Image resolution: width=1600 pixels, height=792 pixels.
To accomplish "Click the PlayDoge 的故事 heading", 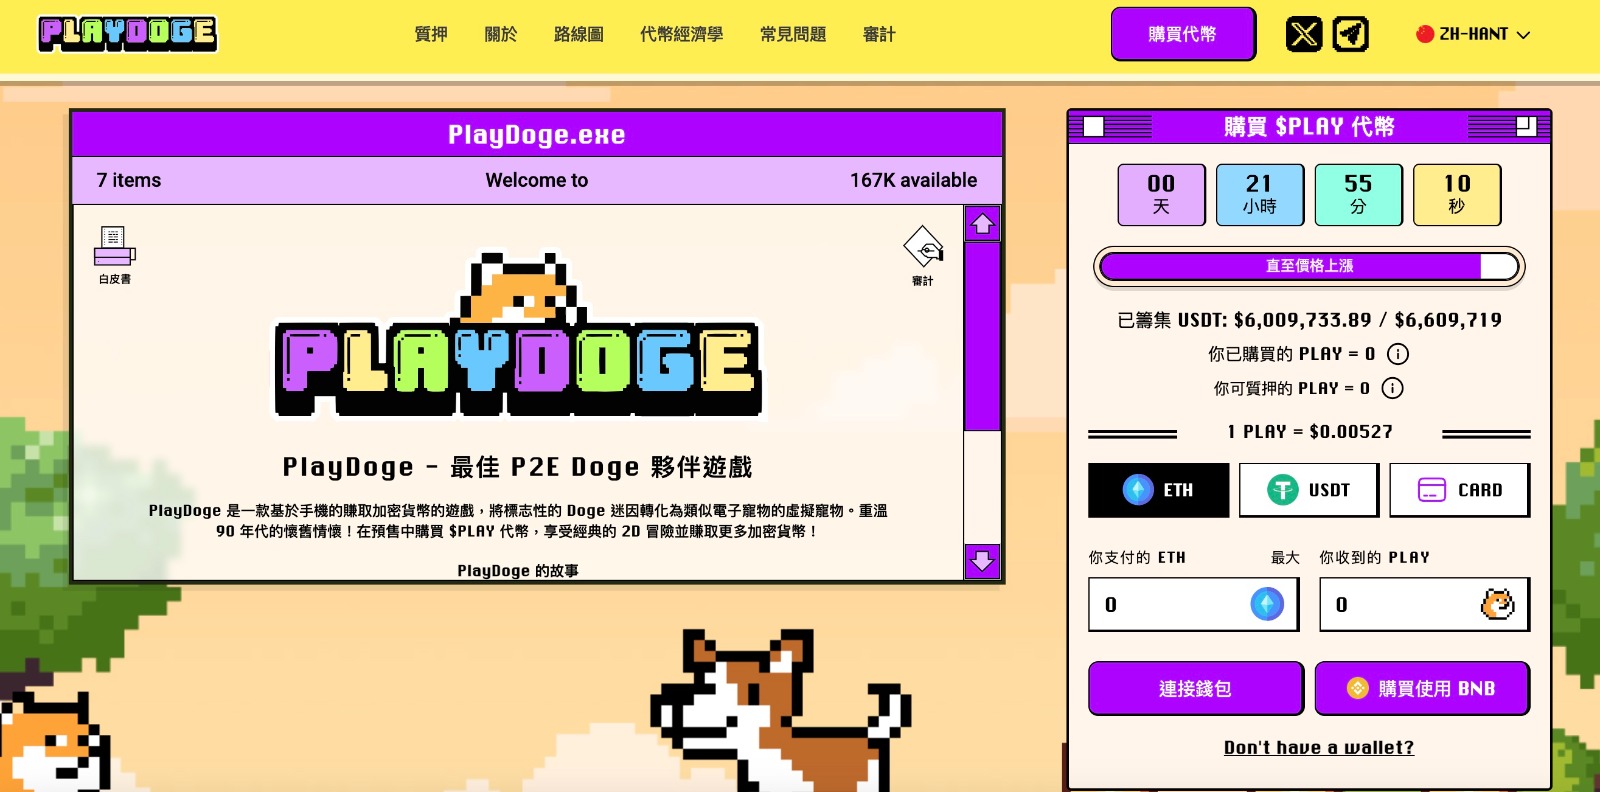I will pos(518,571).
